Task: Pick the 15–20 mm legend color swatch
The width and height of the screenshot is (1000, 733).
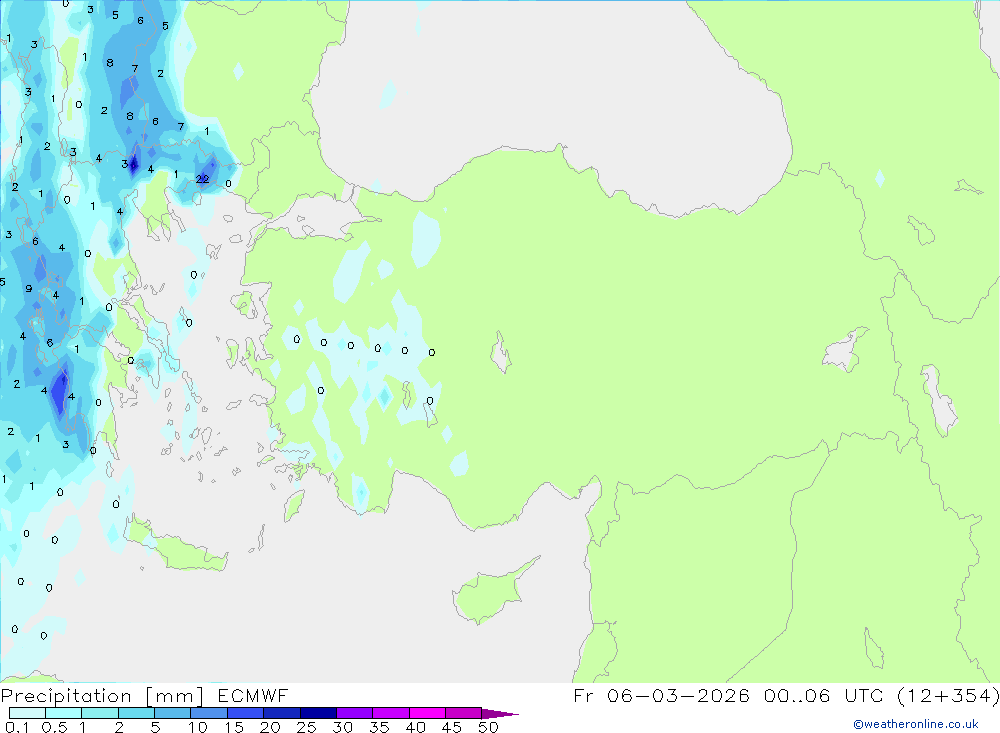Action: (x=246, y=713)
